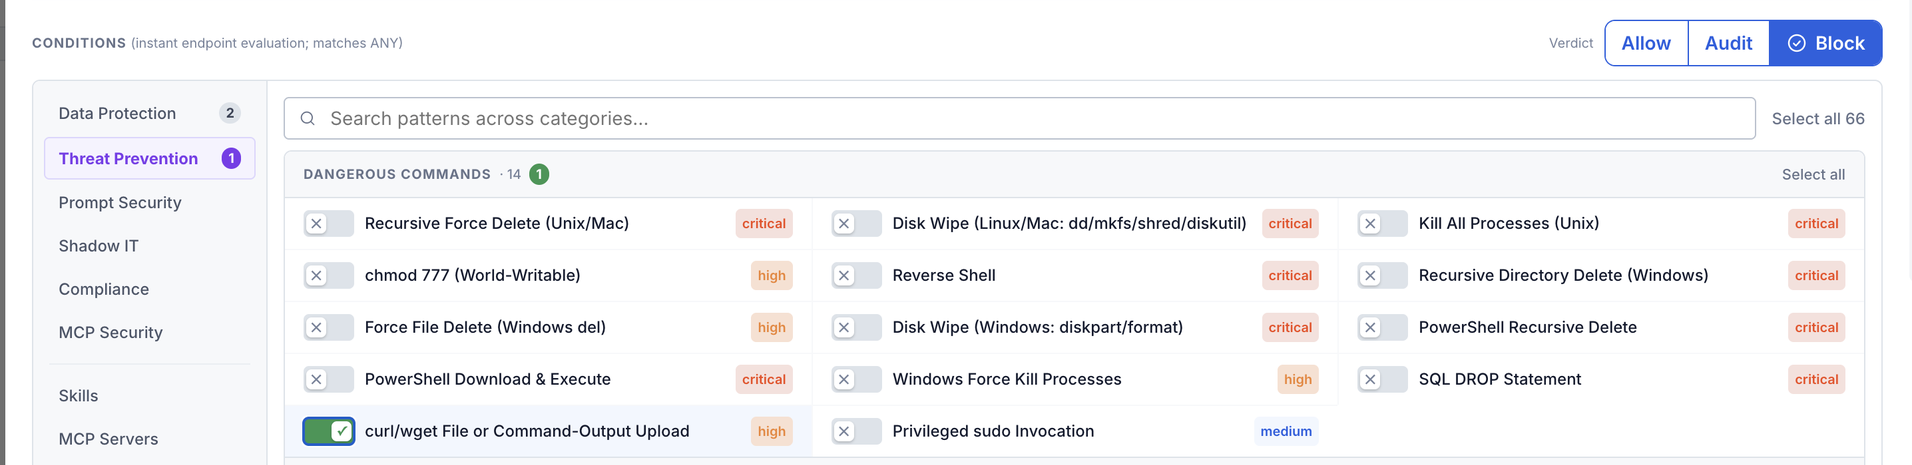Image resolution: width=1912 pixels, height=465 pixels.
Task: Click critical badge on Reverse Shell row
Action: click(1290, 276)
